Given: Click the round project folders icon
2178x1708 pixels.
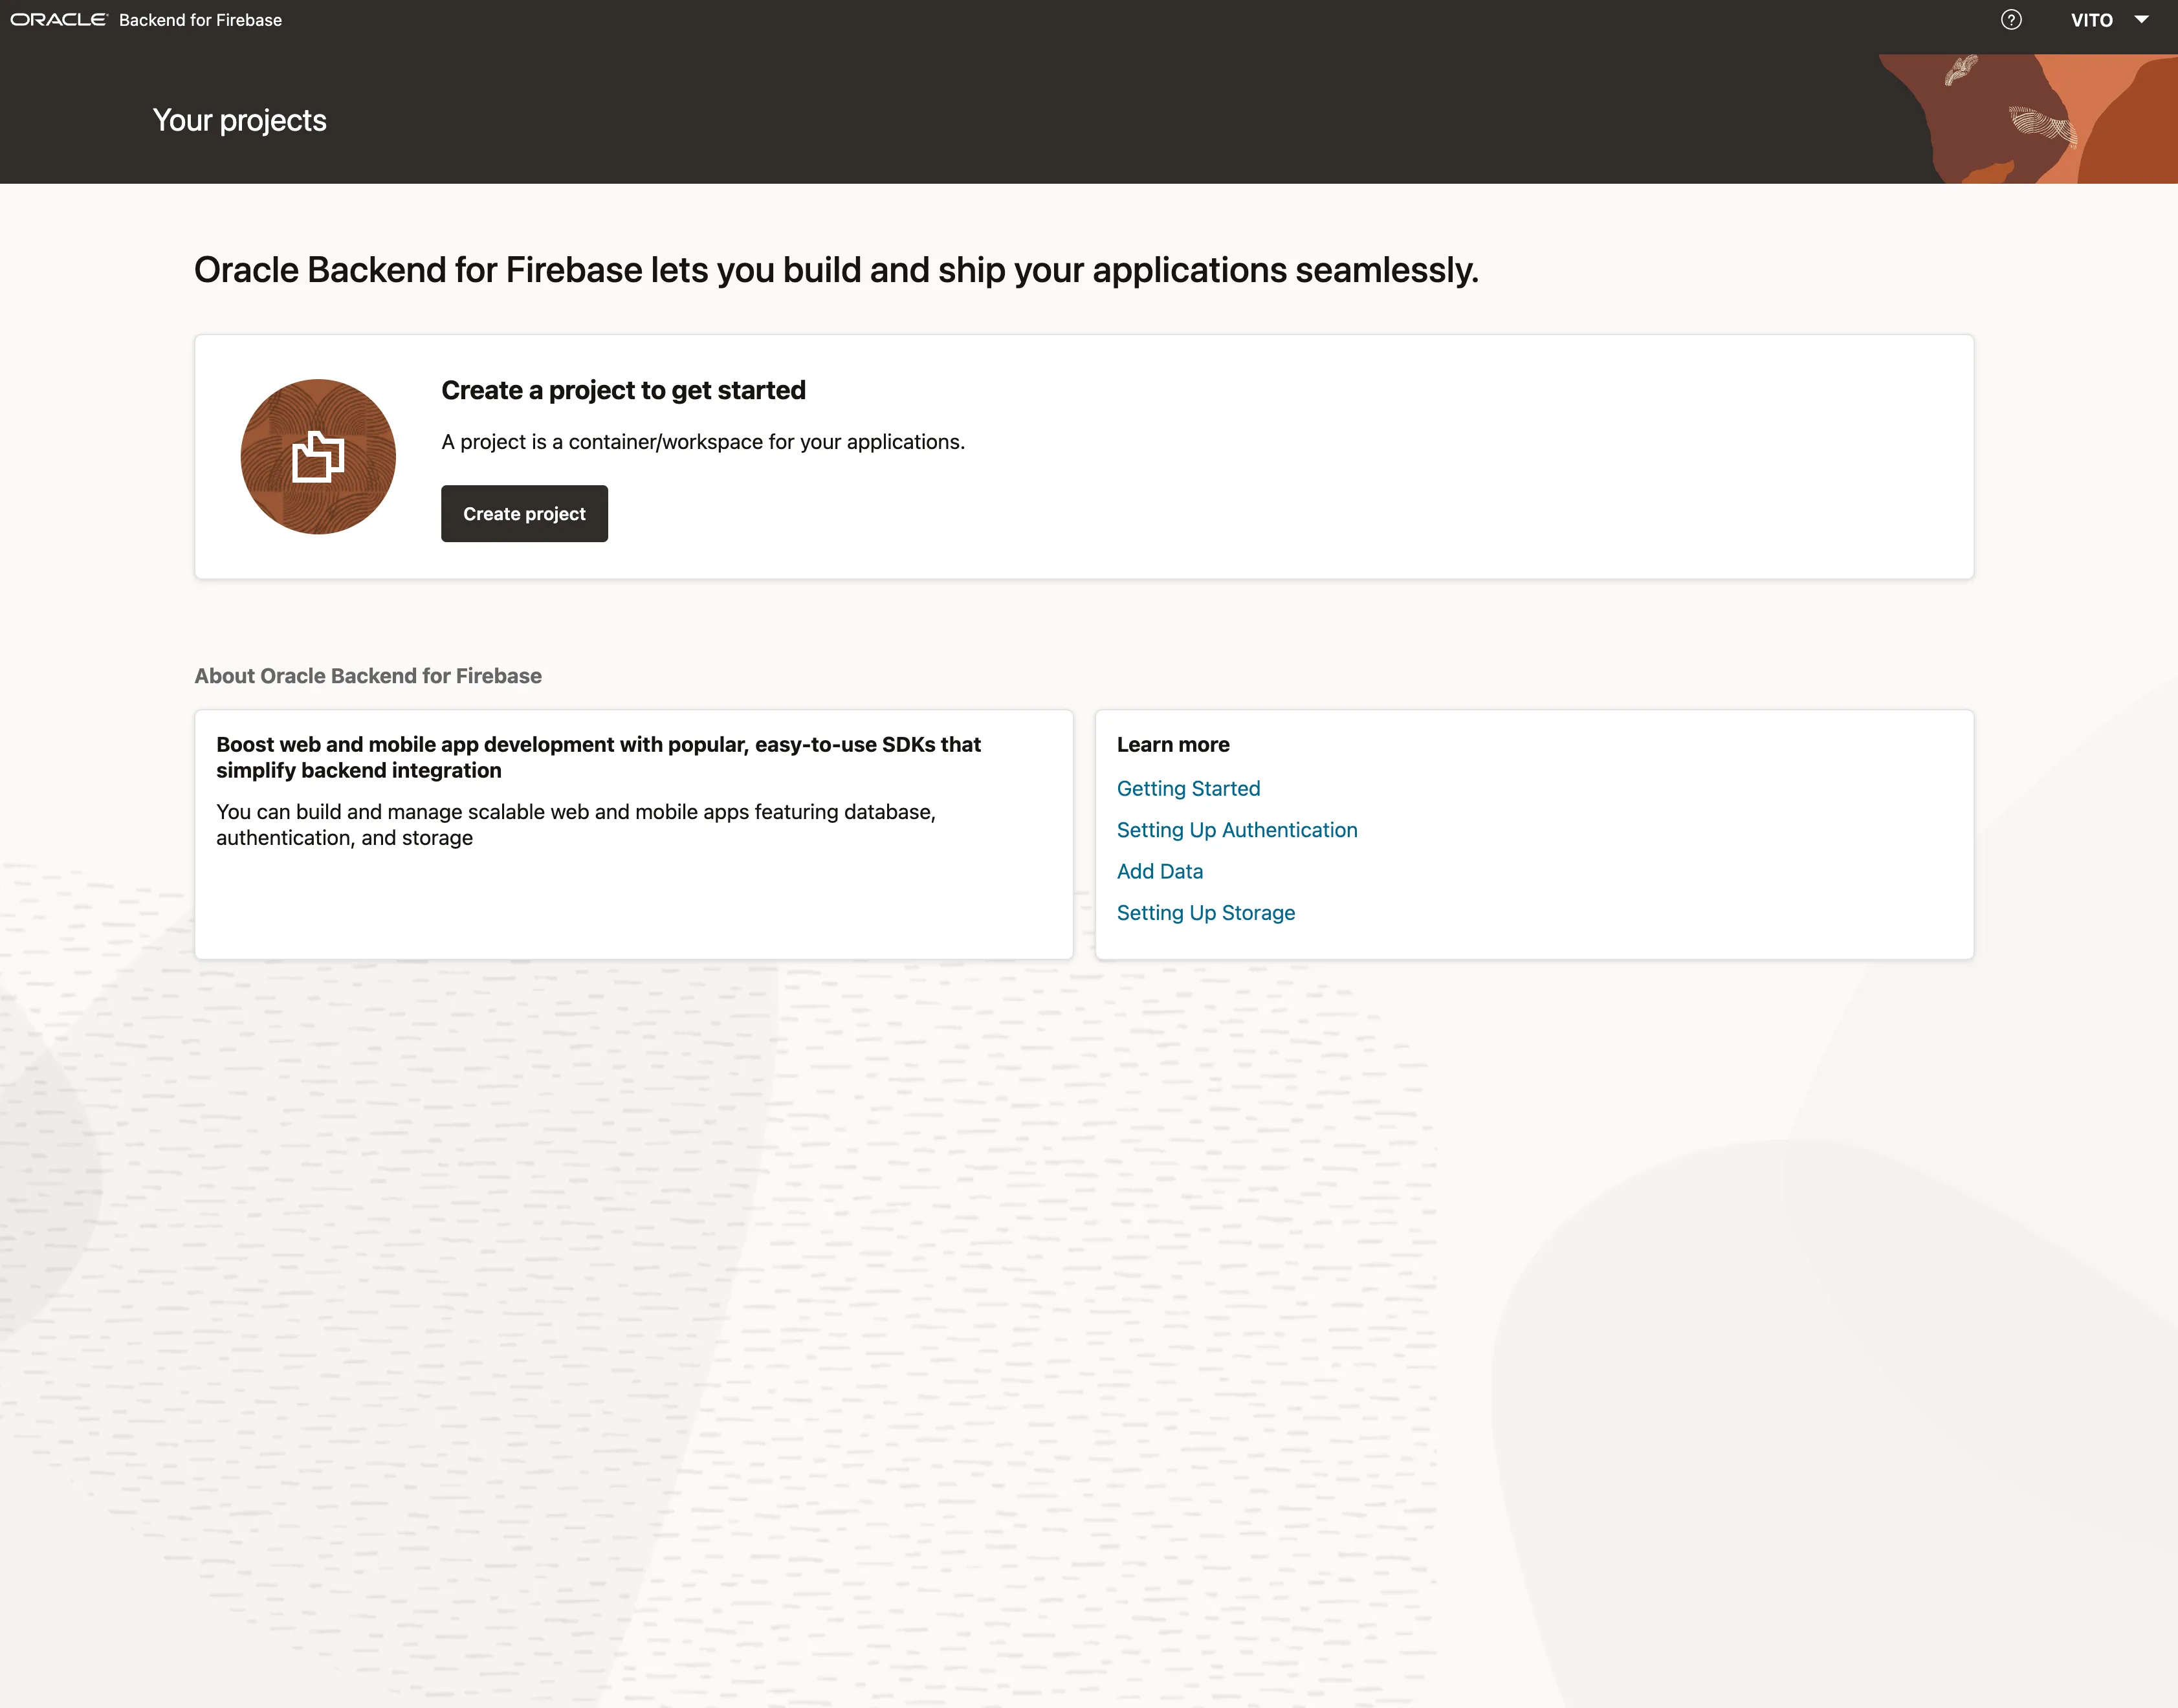Looking at the screenshot, I should 318,457.
